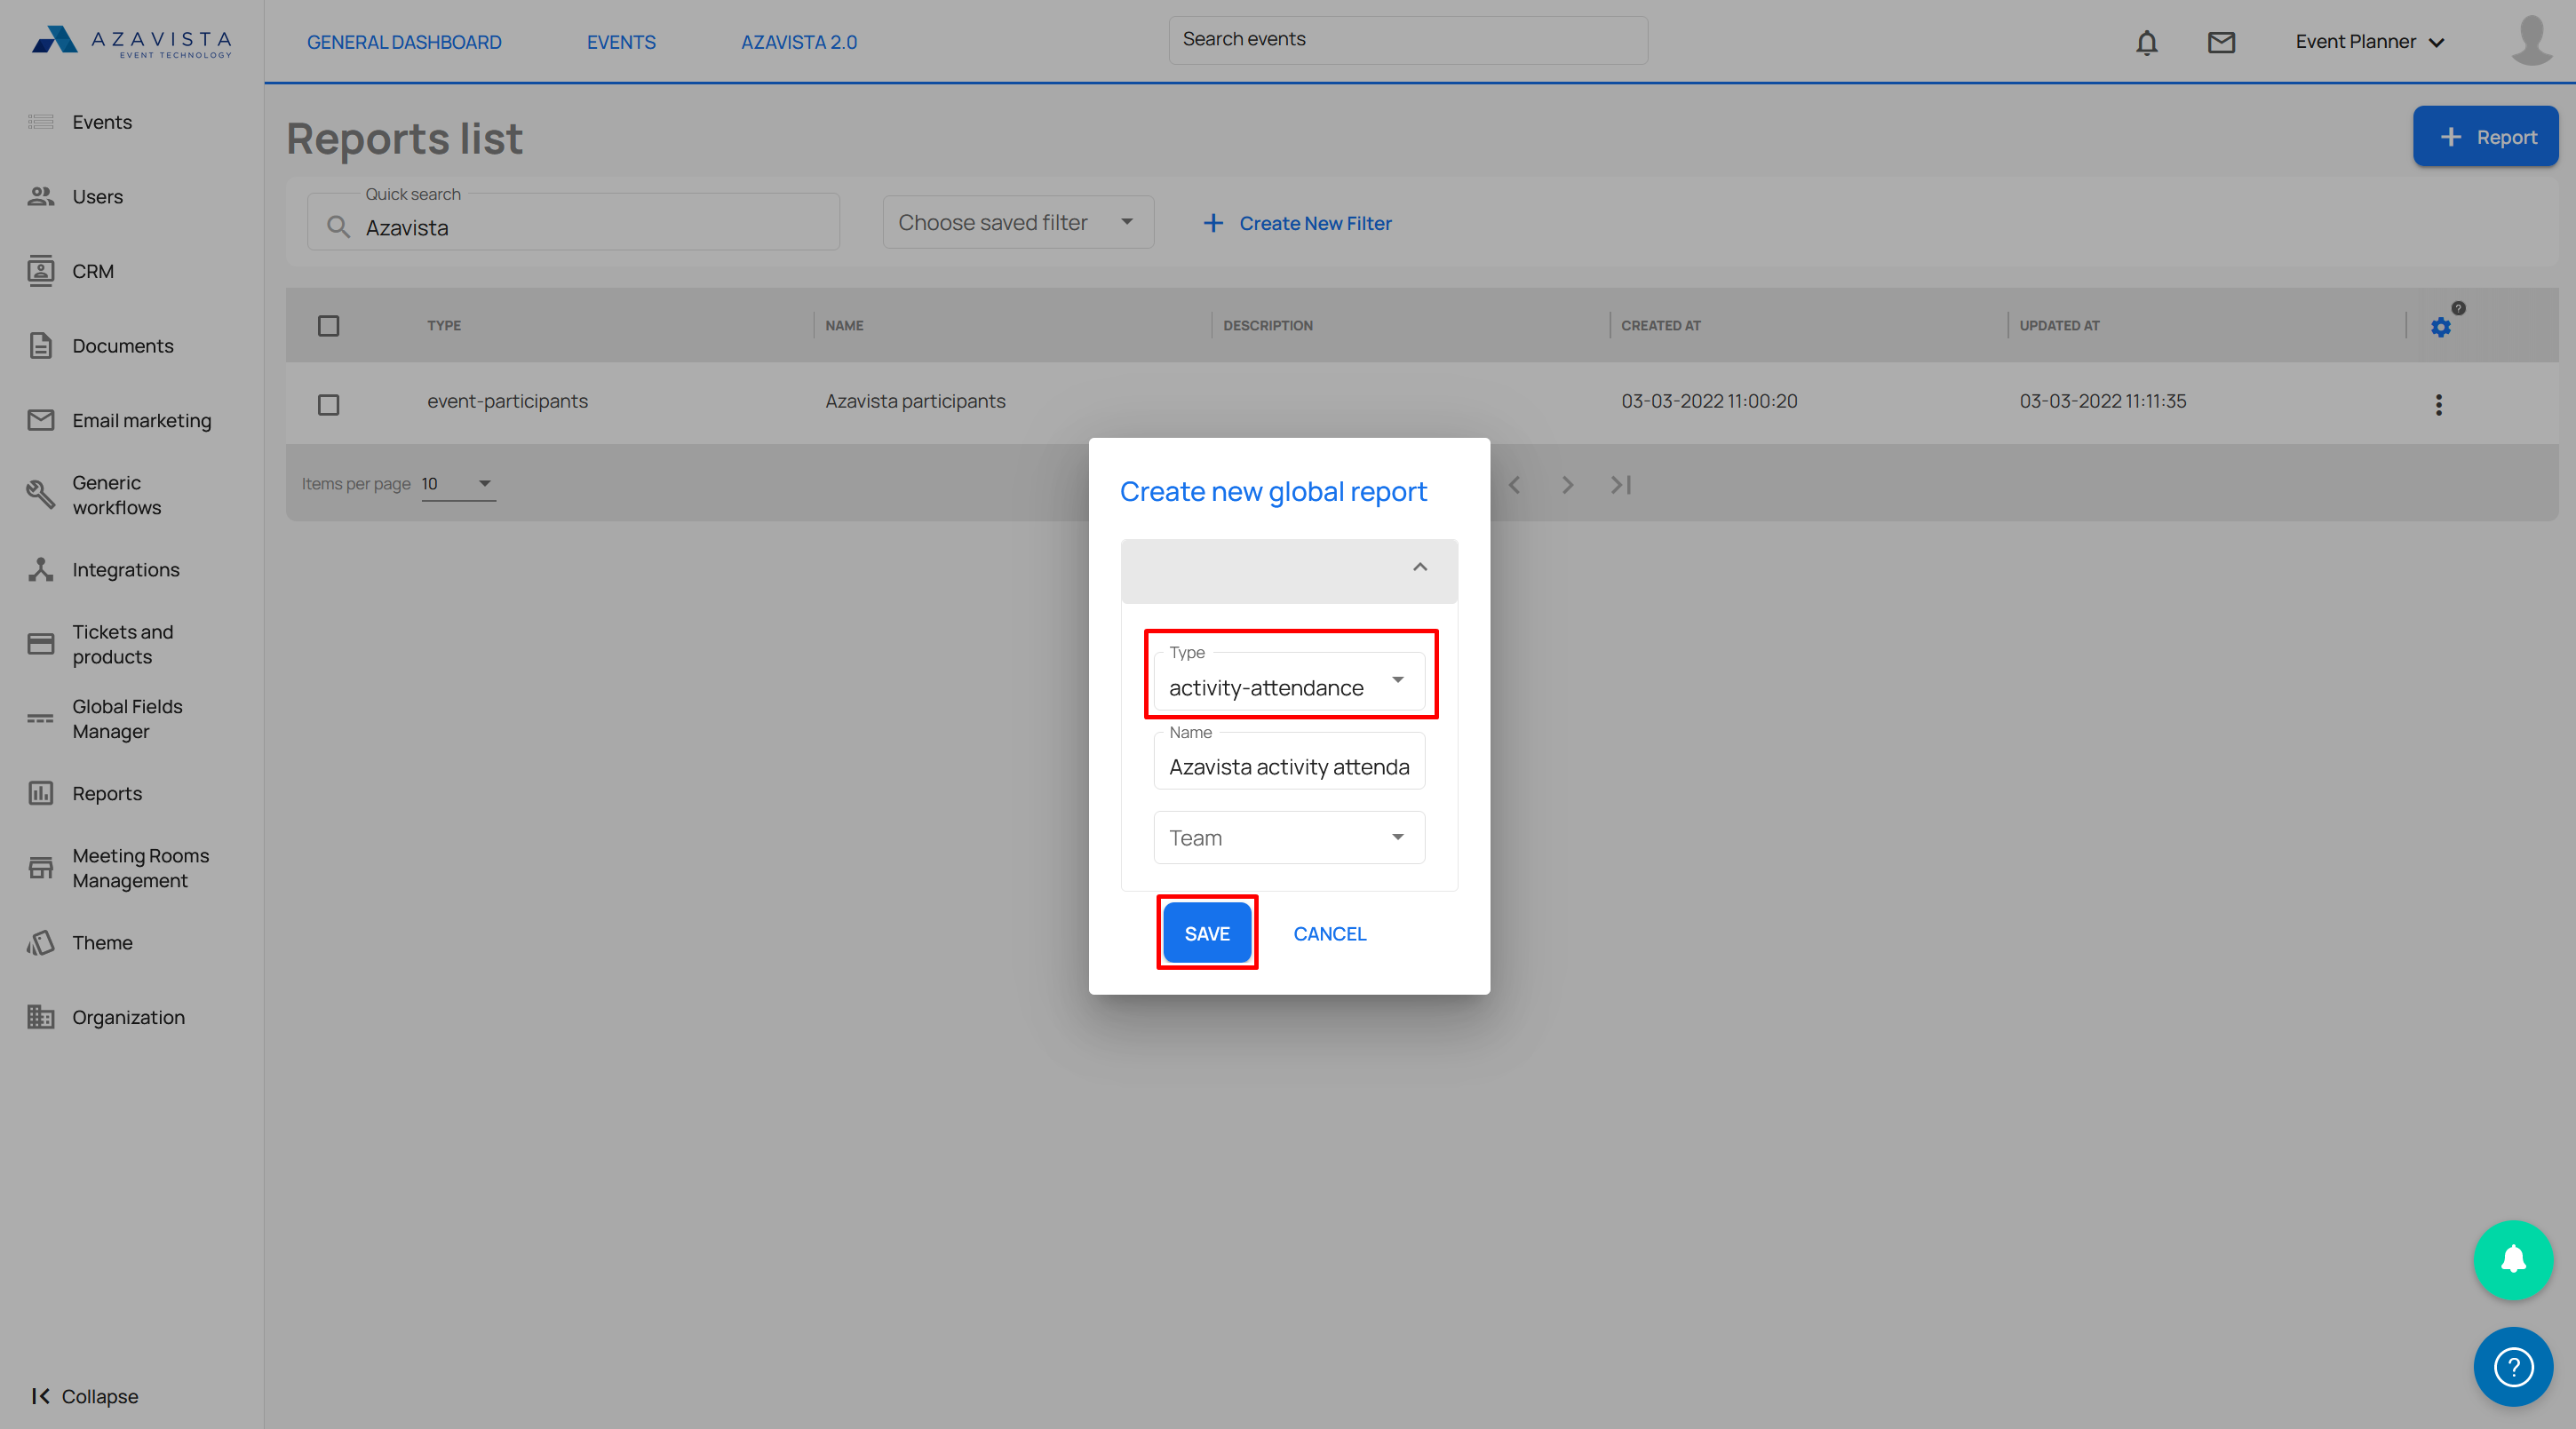Screen dimensions: 2576x1429
Task: Click created date 03-03-2022 11:00:20
Action: coord(1709,401)
